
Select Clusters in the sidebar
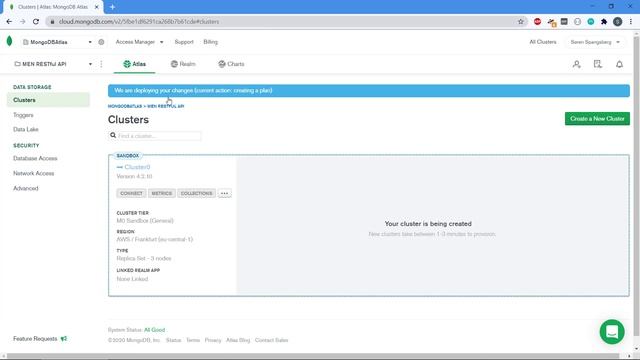point(48,100)
